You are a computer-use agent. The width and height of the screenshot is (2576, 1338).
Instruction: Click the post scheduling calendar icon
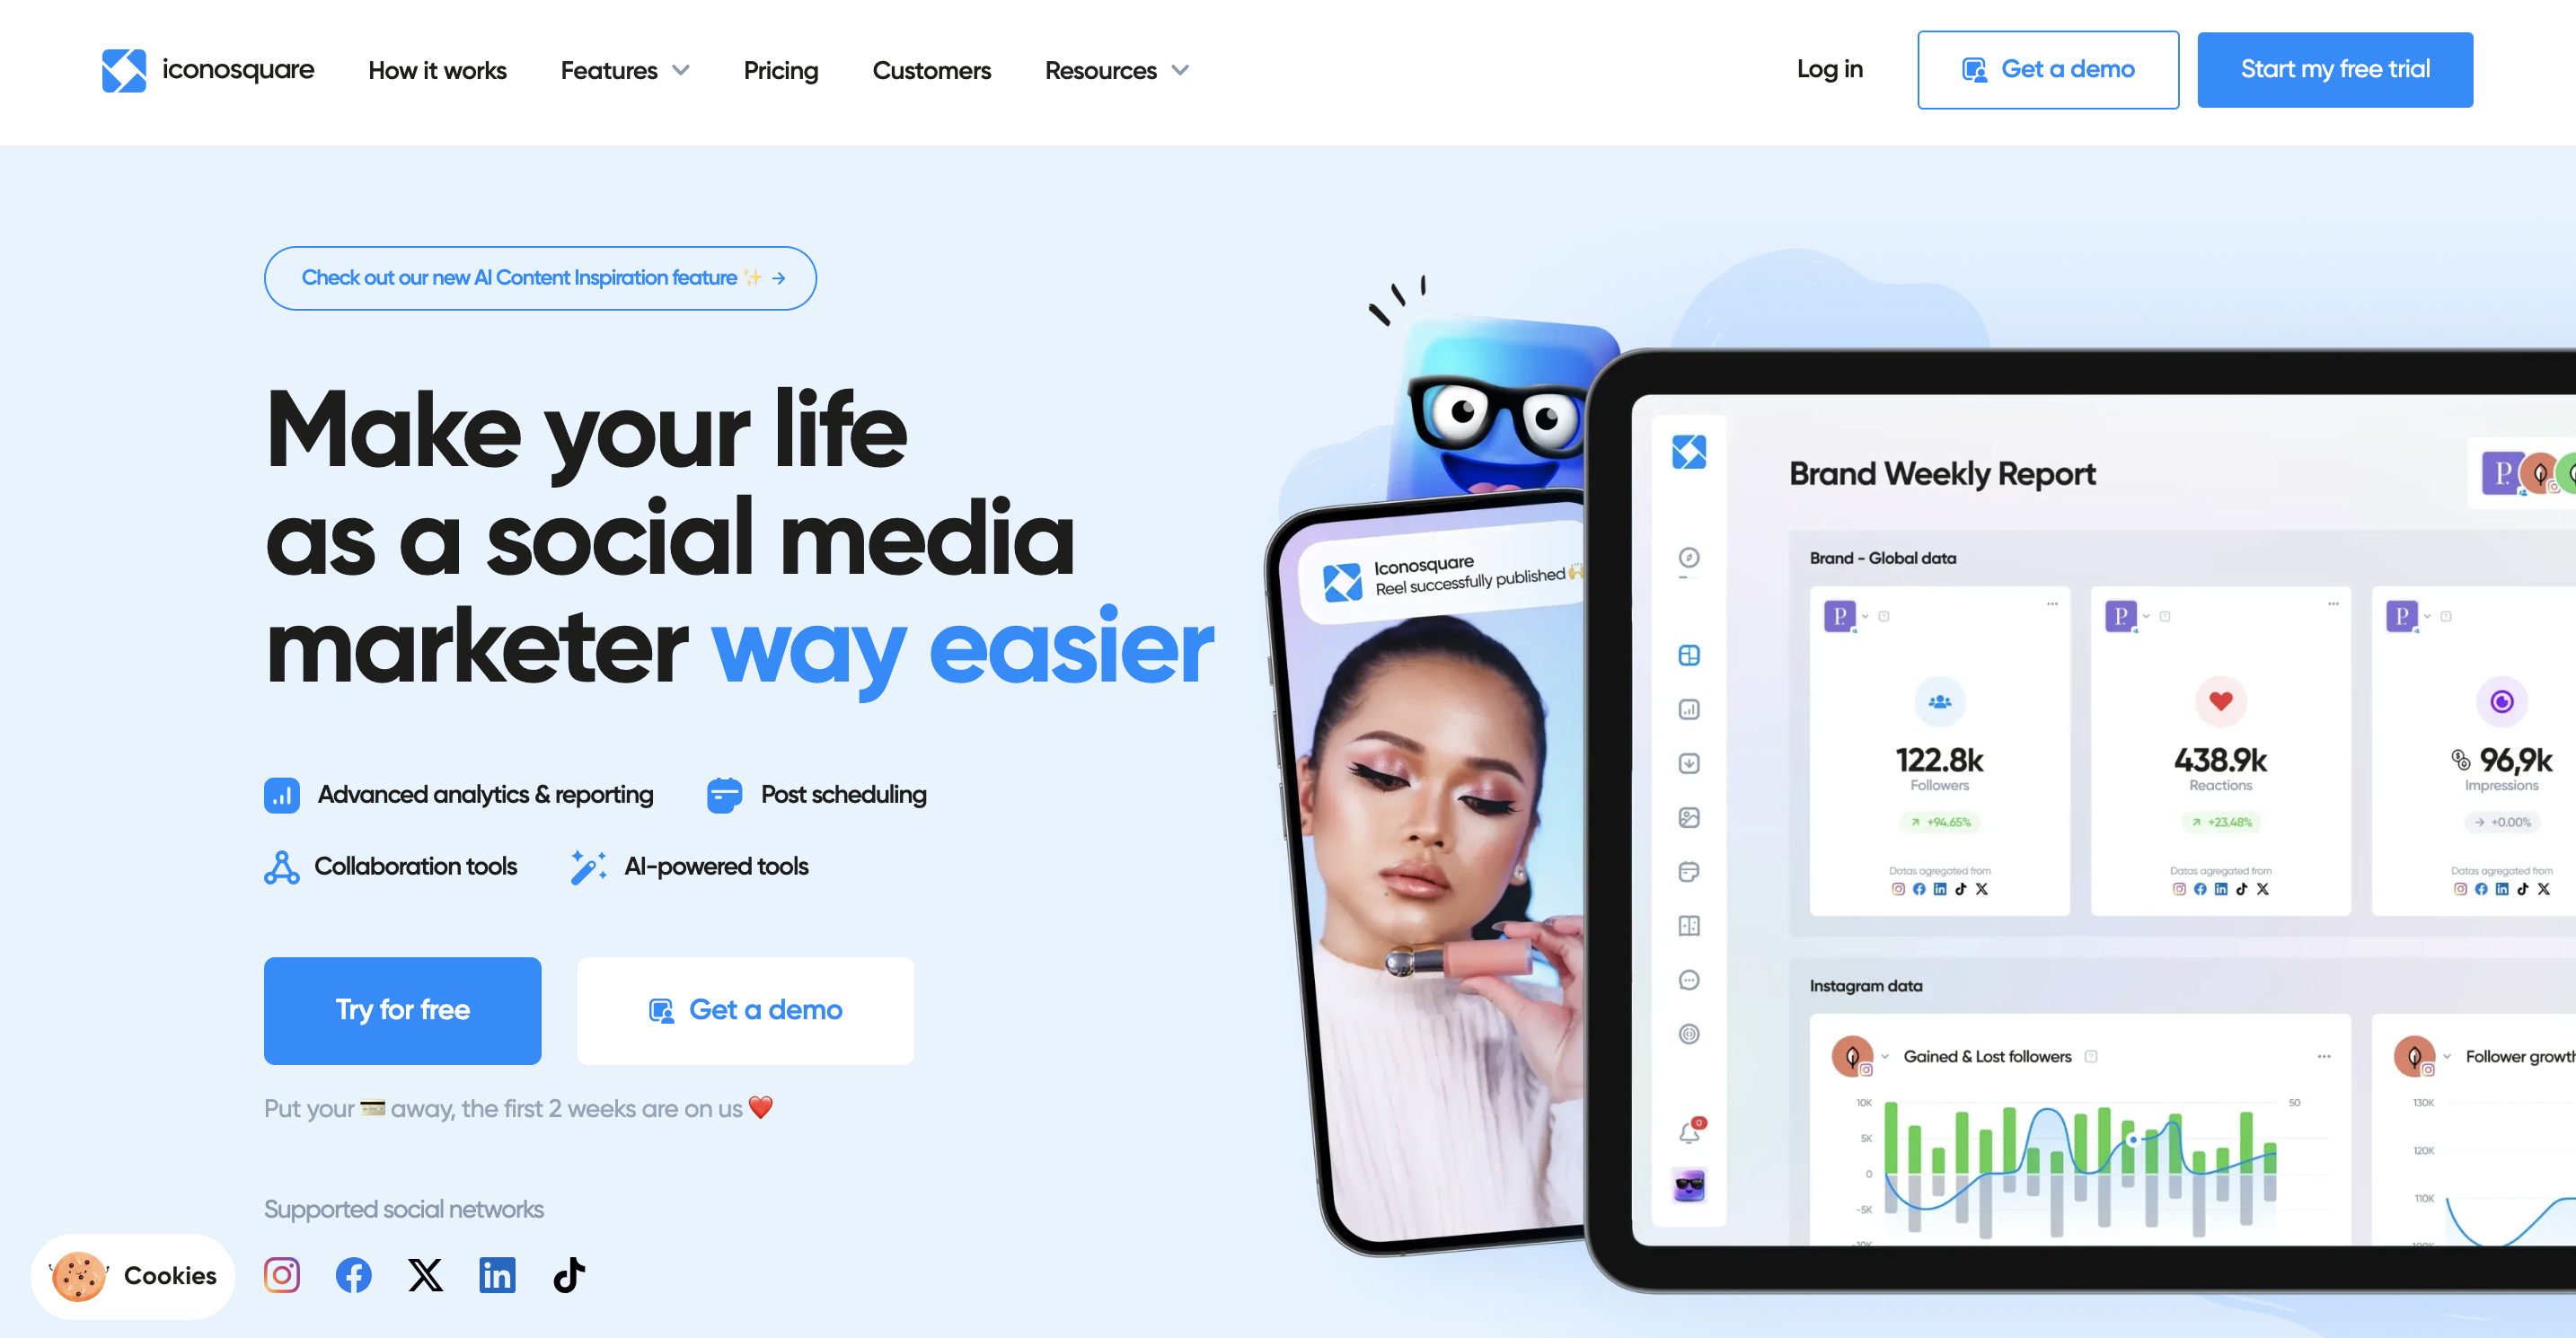pyautogui.click(x=724, y=795)
